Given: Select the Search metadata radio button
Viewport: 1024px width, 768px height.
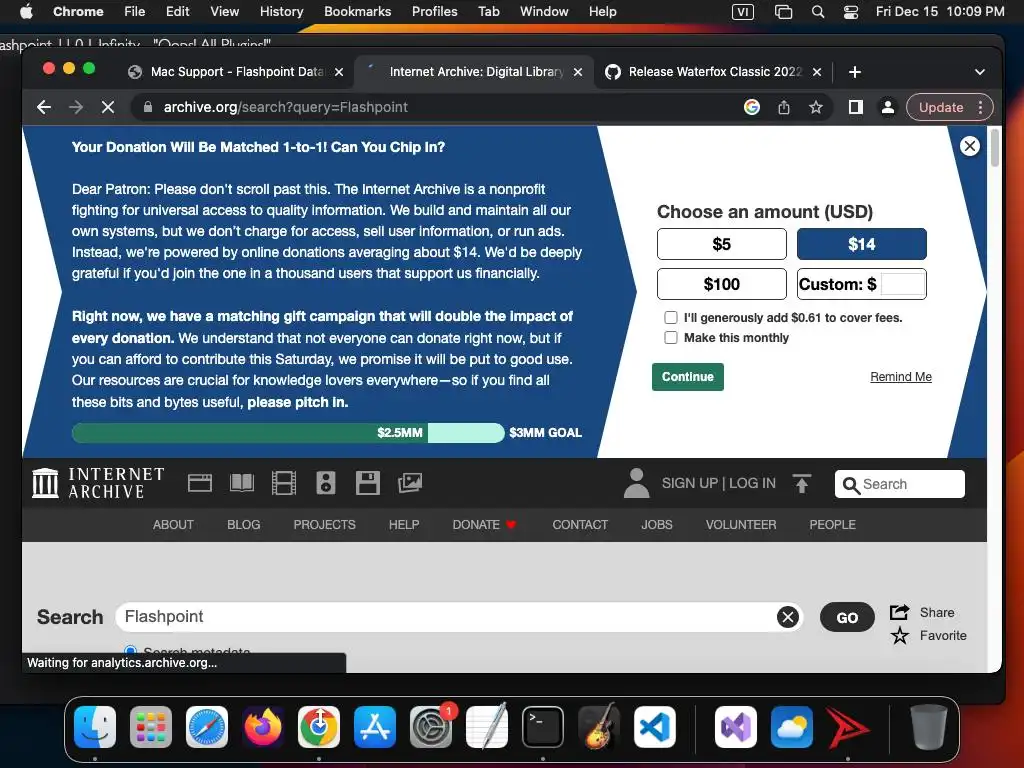Looking at the screenshot, I should coord(131,650).
